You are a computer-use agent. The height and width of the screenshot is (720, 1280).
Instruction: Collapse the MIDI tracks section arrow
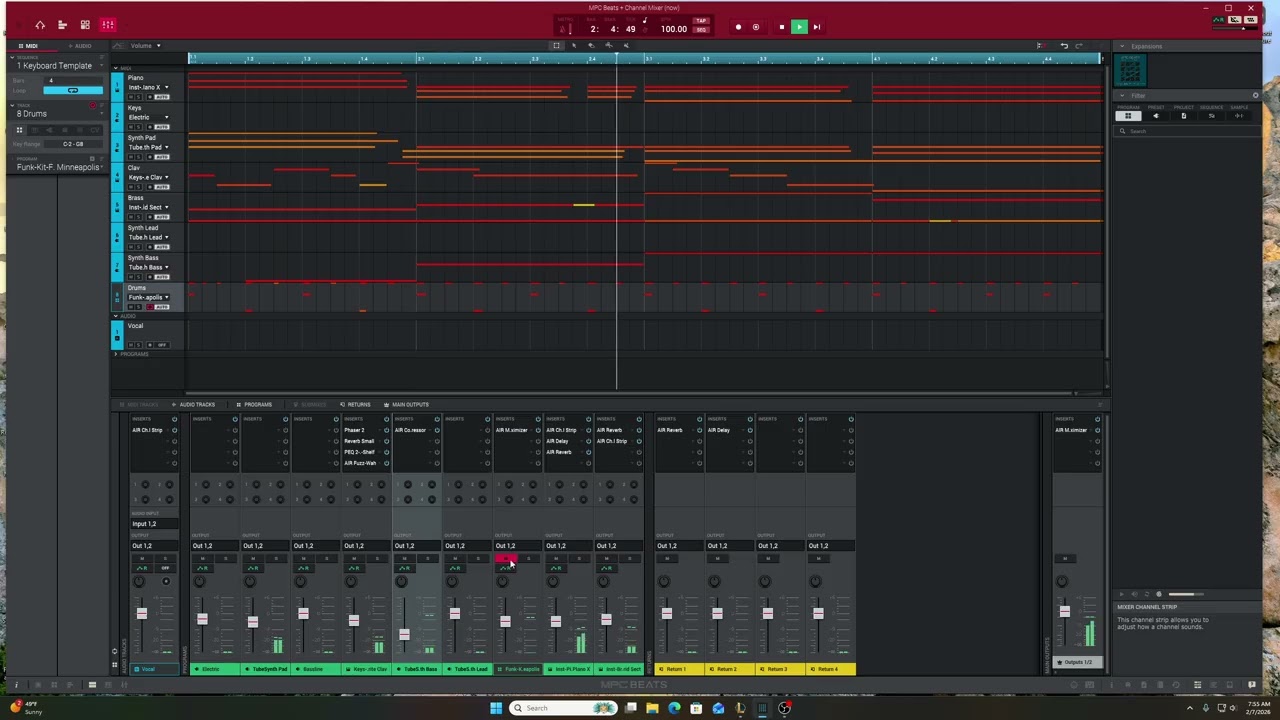pos(115,68)
